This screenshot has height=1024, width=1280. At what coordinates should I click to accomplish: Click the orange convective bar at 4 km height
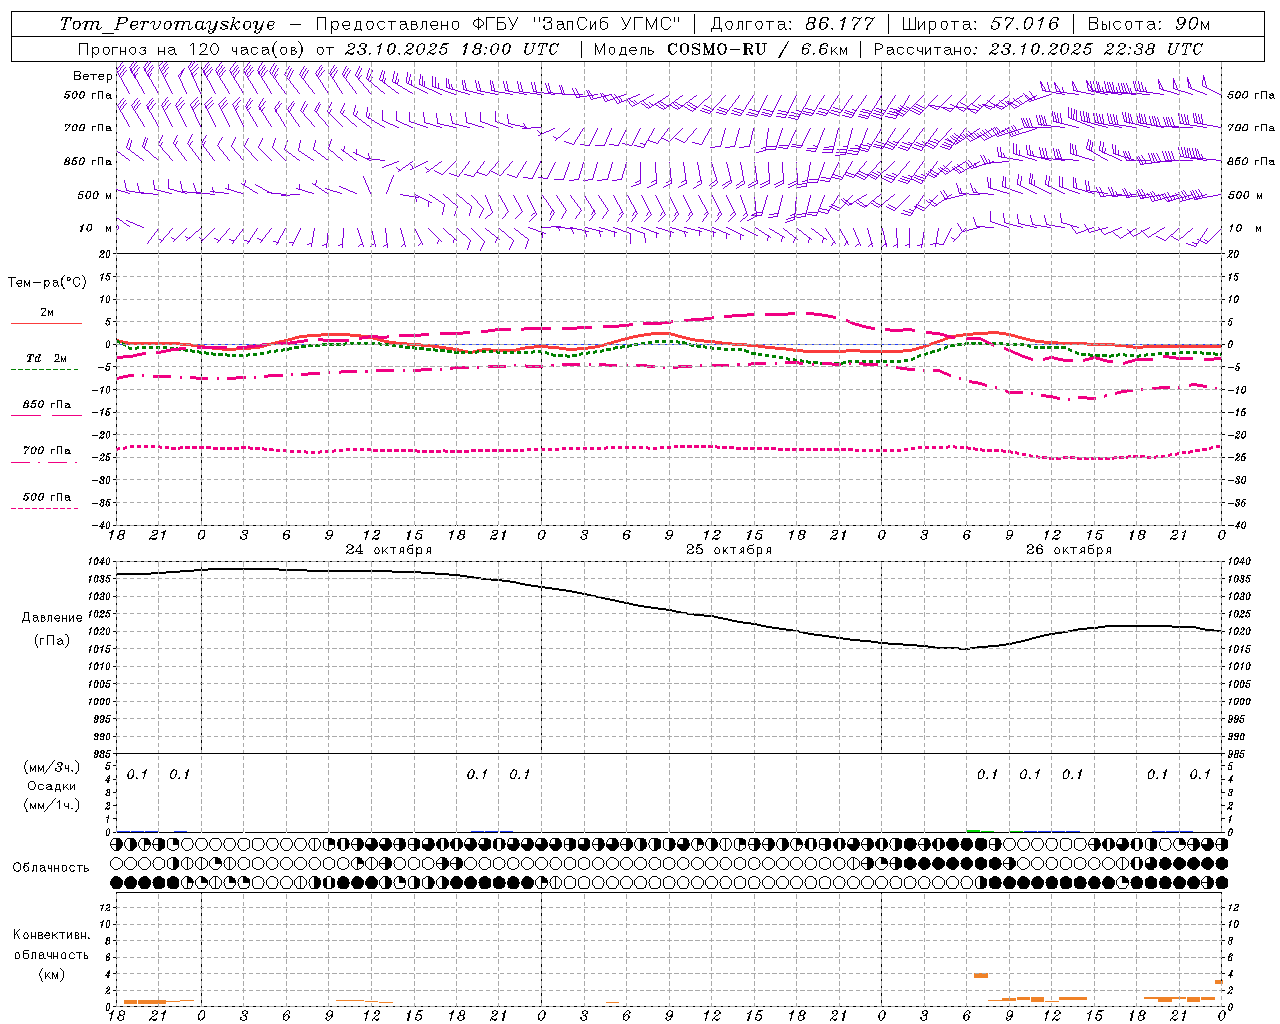pos(981,975)
